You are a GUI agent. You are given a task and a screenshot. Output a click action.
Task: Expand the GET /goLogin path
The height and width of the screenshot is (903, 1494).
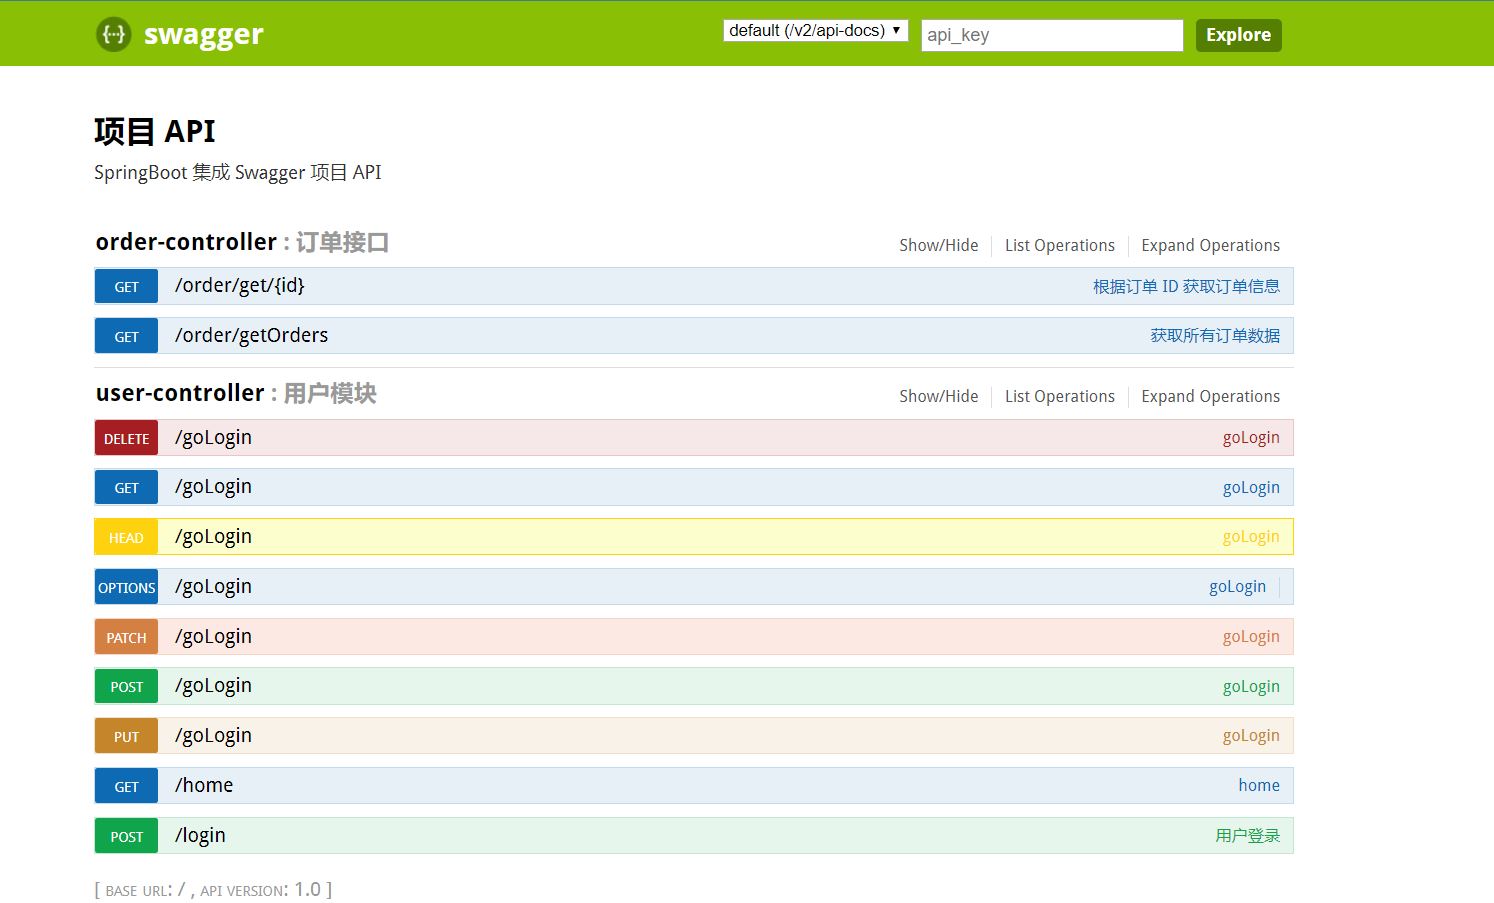[213, 487]
